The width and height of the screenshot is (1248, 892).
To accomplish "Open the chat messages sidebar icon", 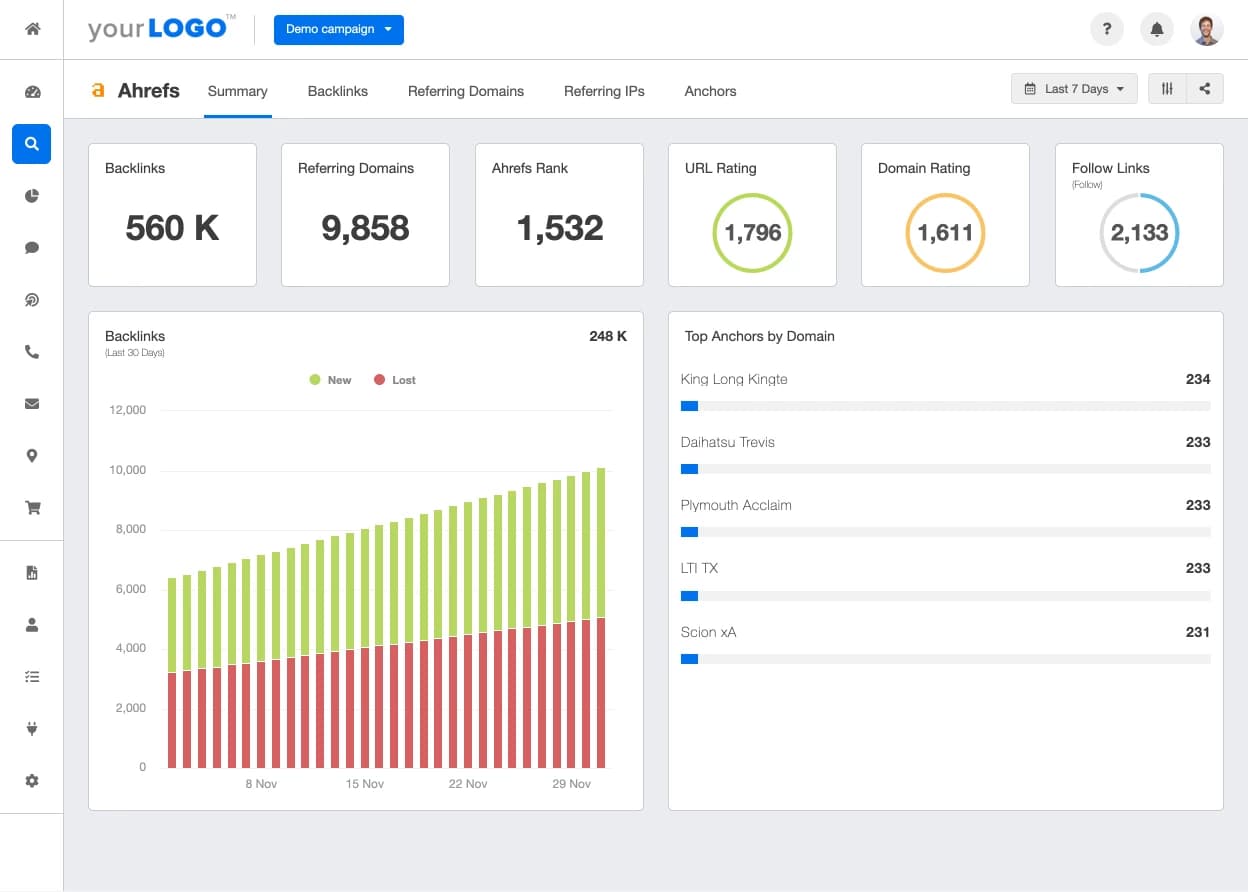I will coord(31,248).
